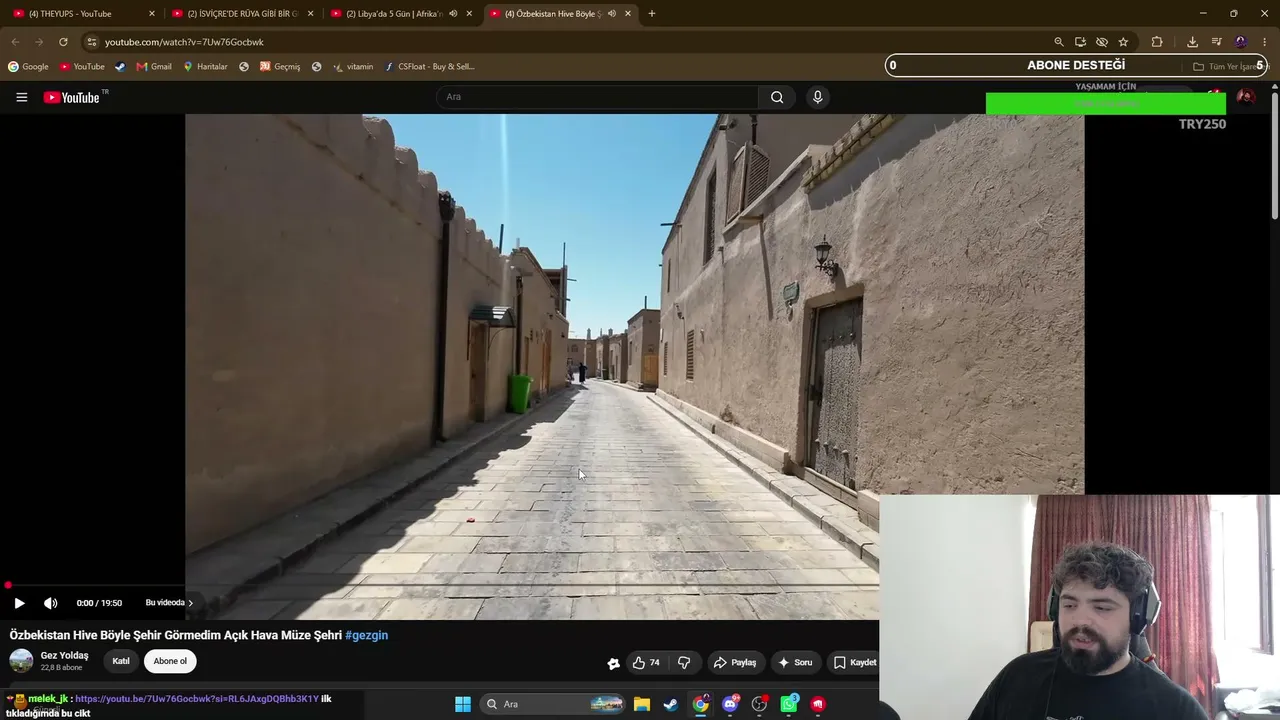Subscribe using the Abone ol button
Image resolution: width=1280 pixels, height=720 pixels.
point(170,661)
